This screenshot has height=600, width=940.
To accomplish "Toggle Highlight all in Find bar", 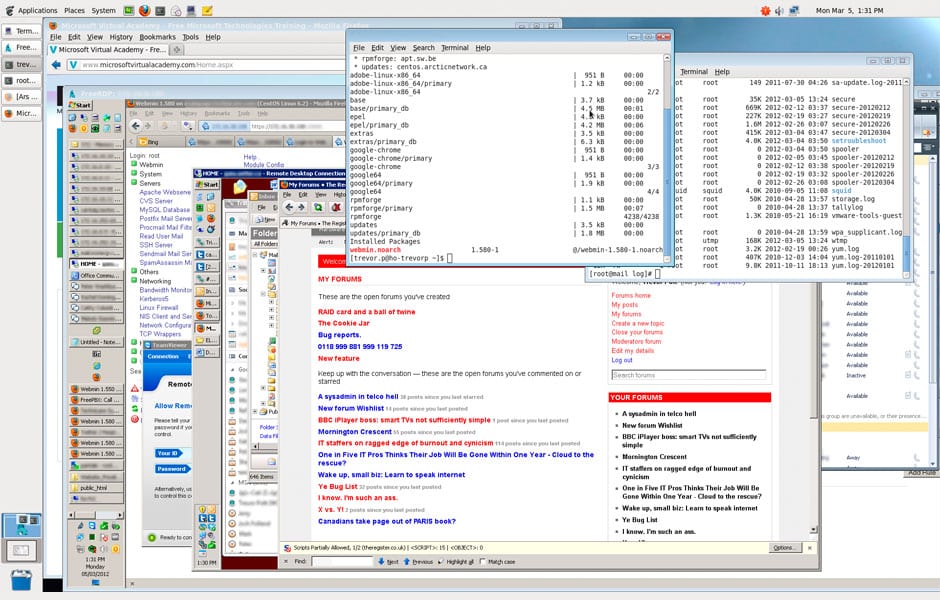I will coord(456,562).
